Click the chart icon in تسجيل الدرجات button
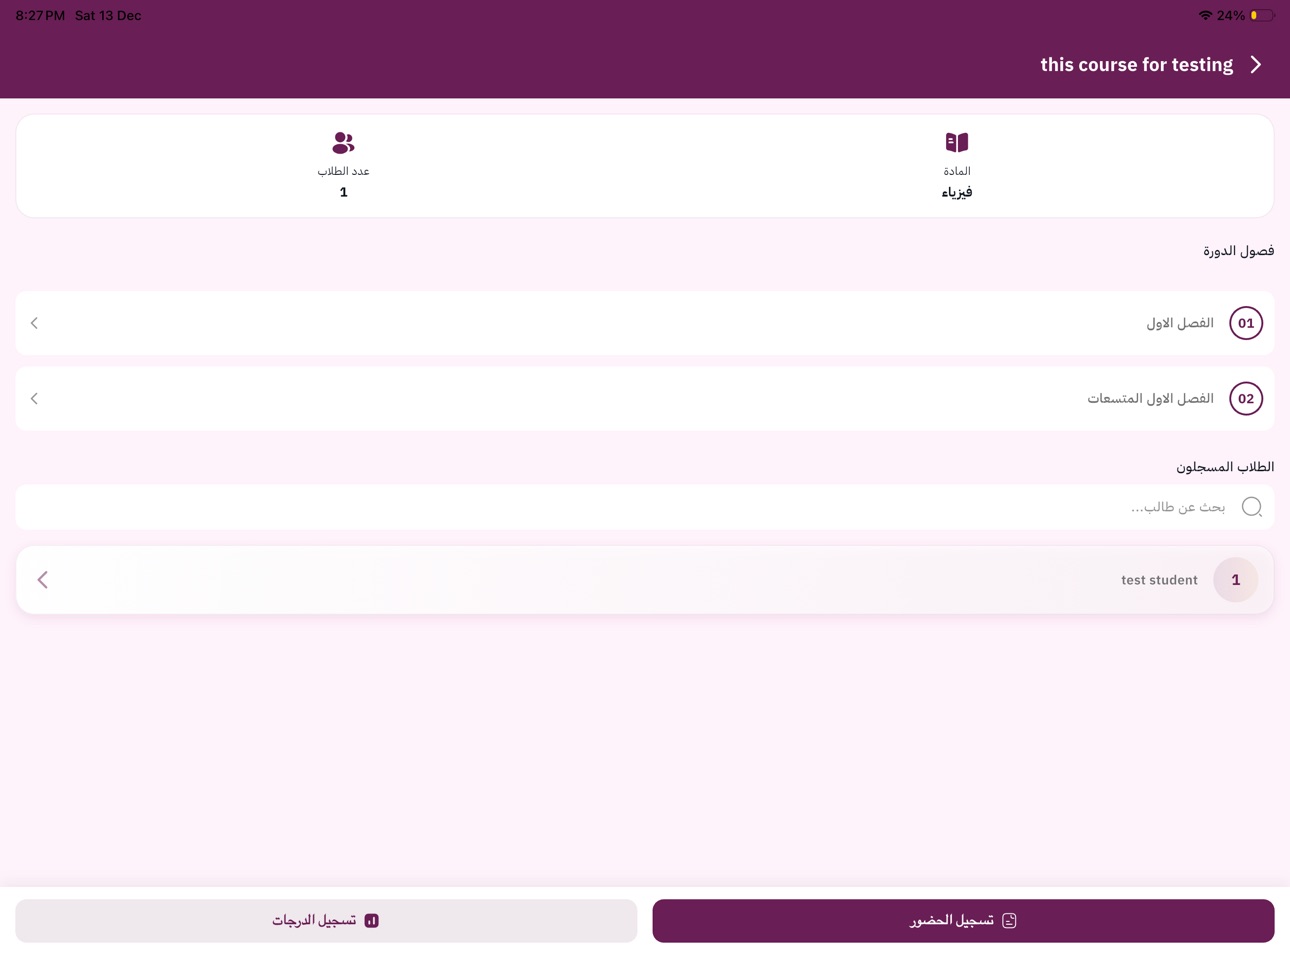 [371, 921]
